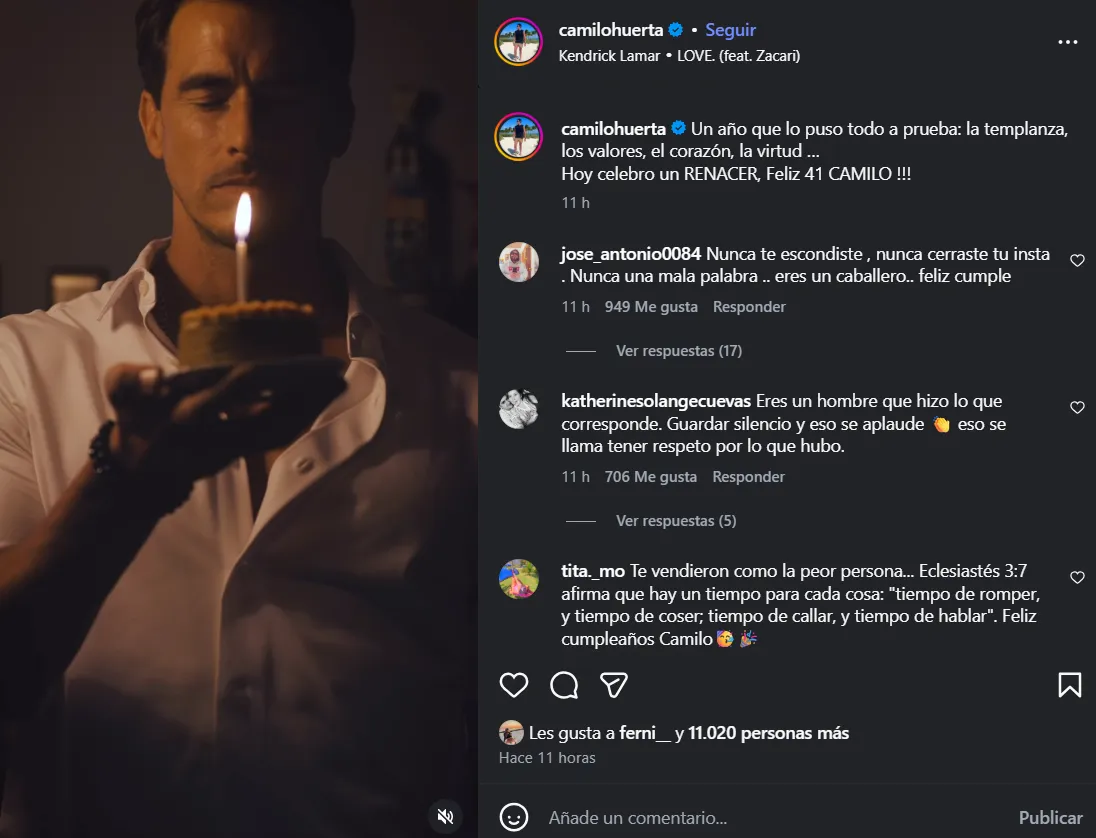
Task: Expand the 17 replies to jose_antonio0084
Action: 678,351
